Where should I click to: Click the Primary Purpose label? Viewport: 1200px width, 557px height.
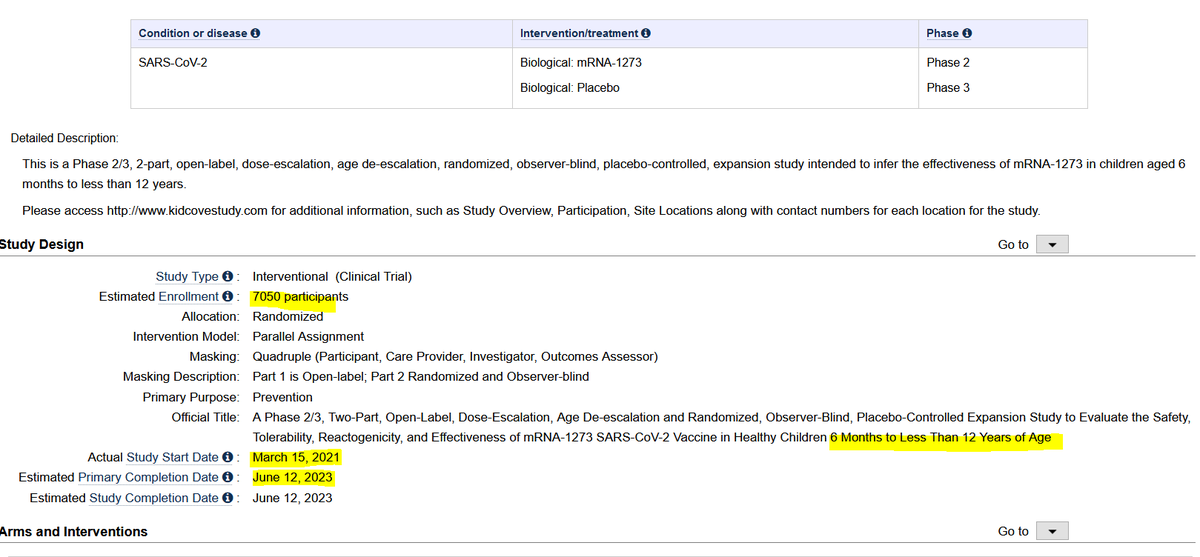[x=191, y=397]
